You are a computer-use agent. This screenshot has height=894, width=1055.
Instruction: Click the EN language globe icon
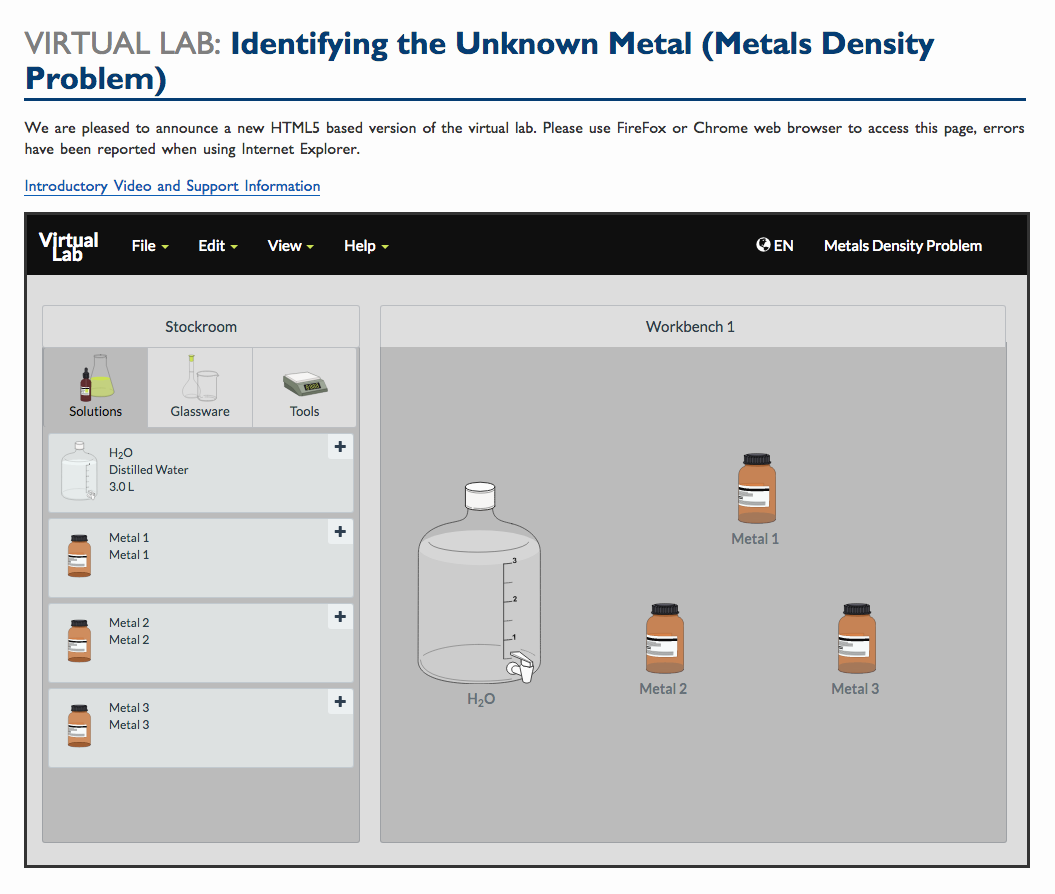pyautogui.click(x=763, y=245)
